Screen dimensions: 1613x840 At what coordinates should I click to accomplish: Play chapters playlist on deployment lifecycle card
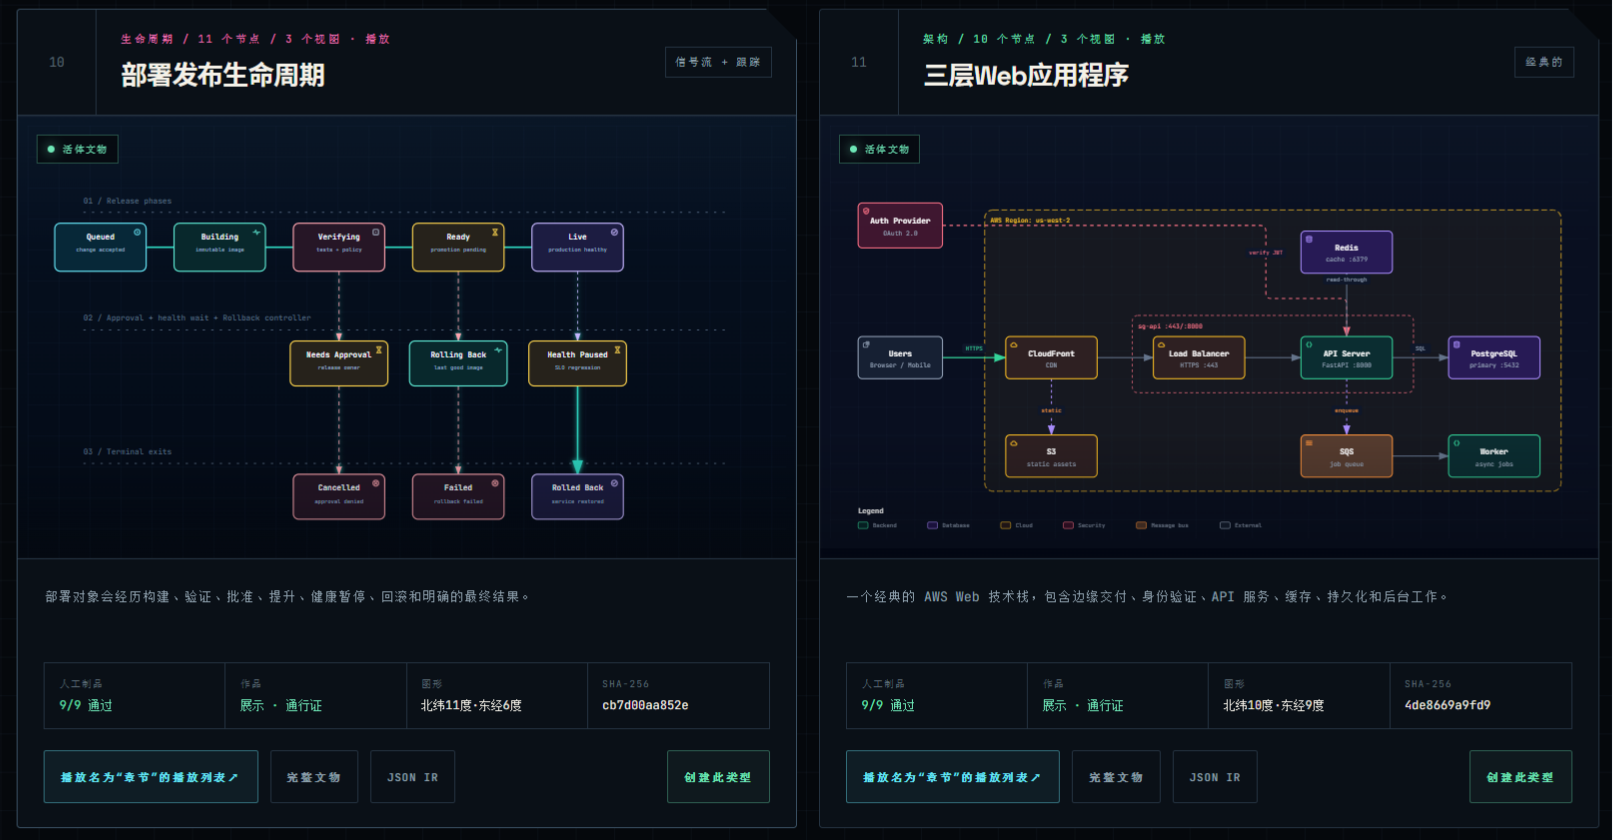[x=151, y=777]
